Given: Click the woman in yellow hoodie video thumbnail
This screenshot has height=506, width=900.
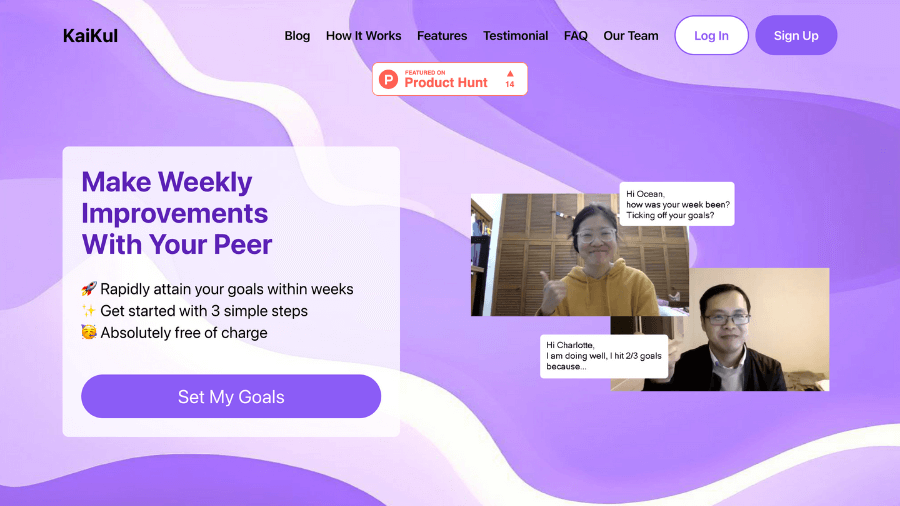Looking at the screenshot, I should (580, 255).
